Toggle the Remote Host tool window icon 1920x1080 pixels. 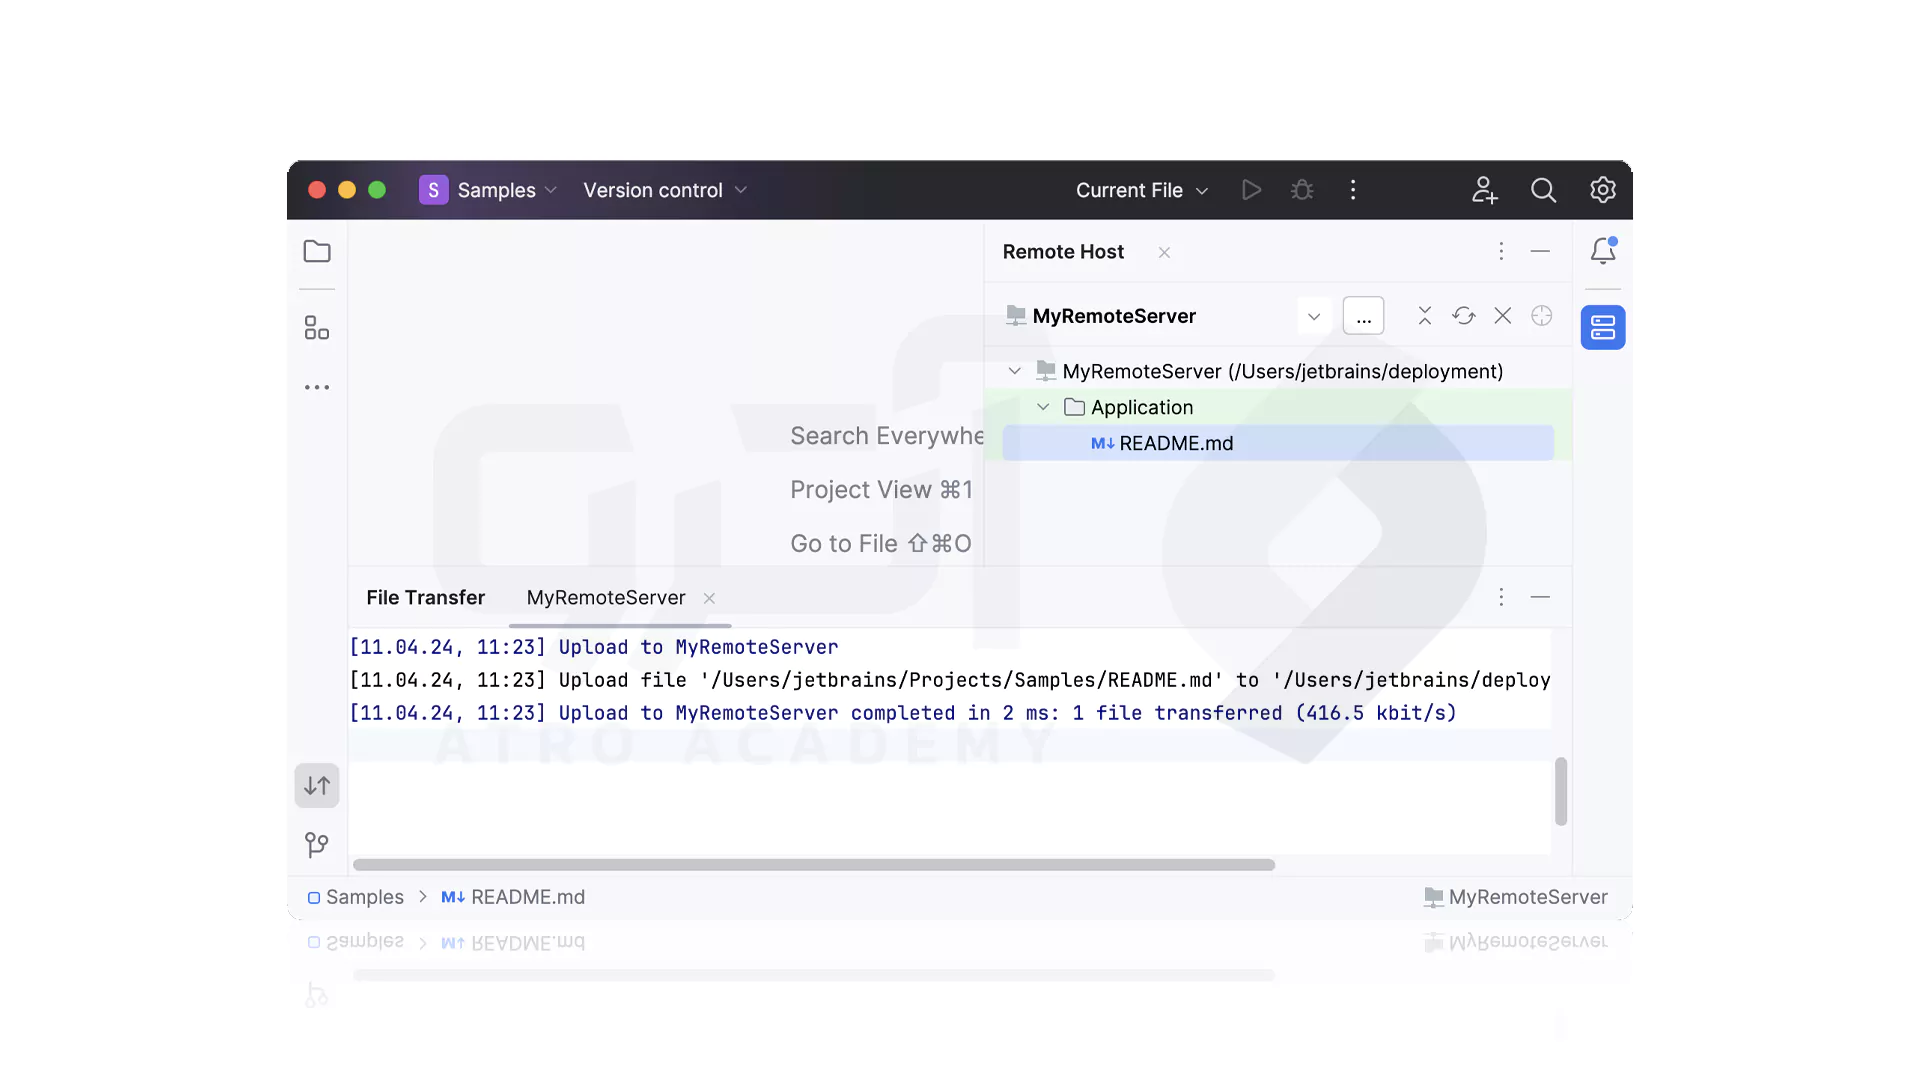click(x=1603, y=327)
